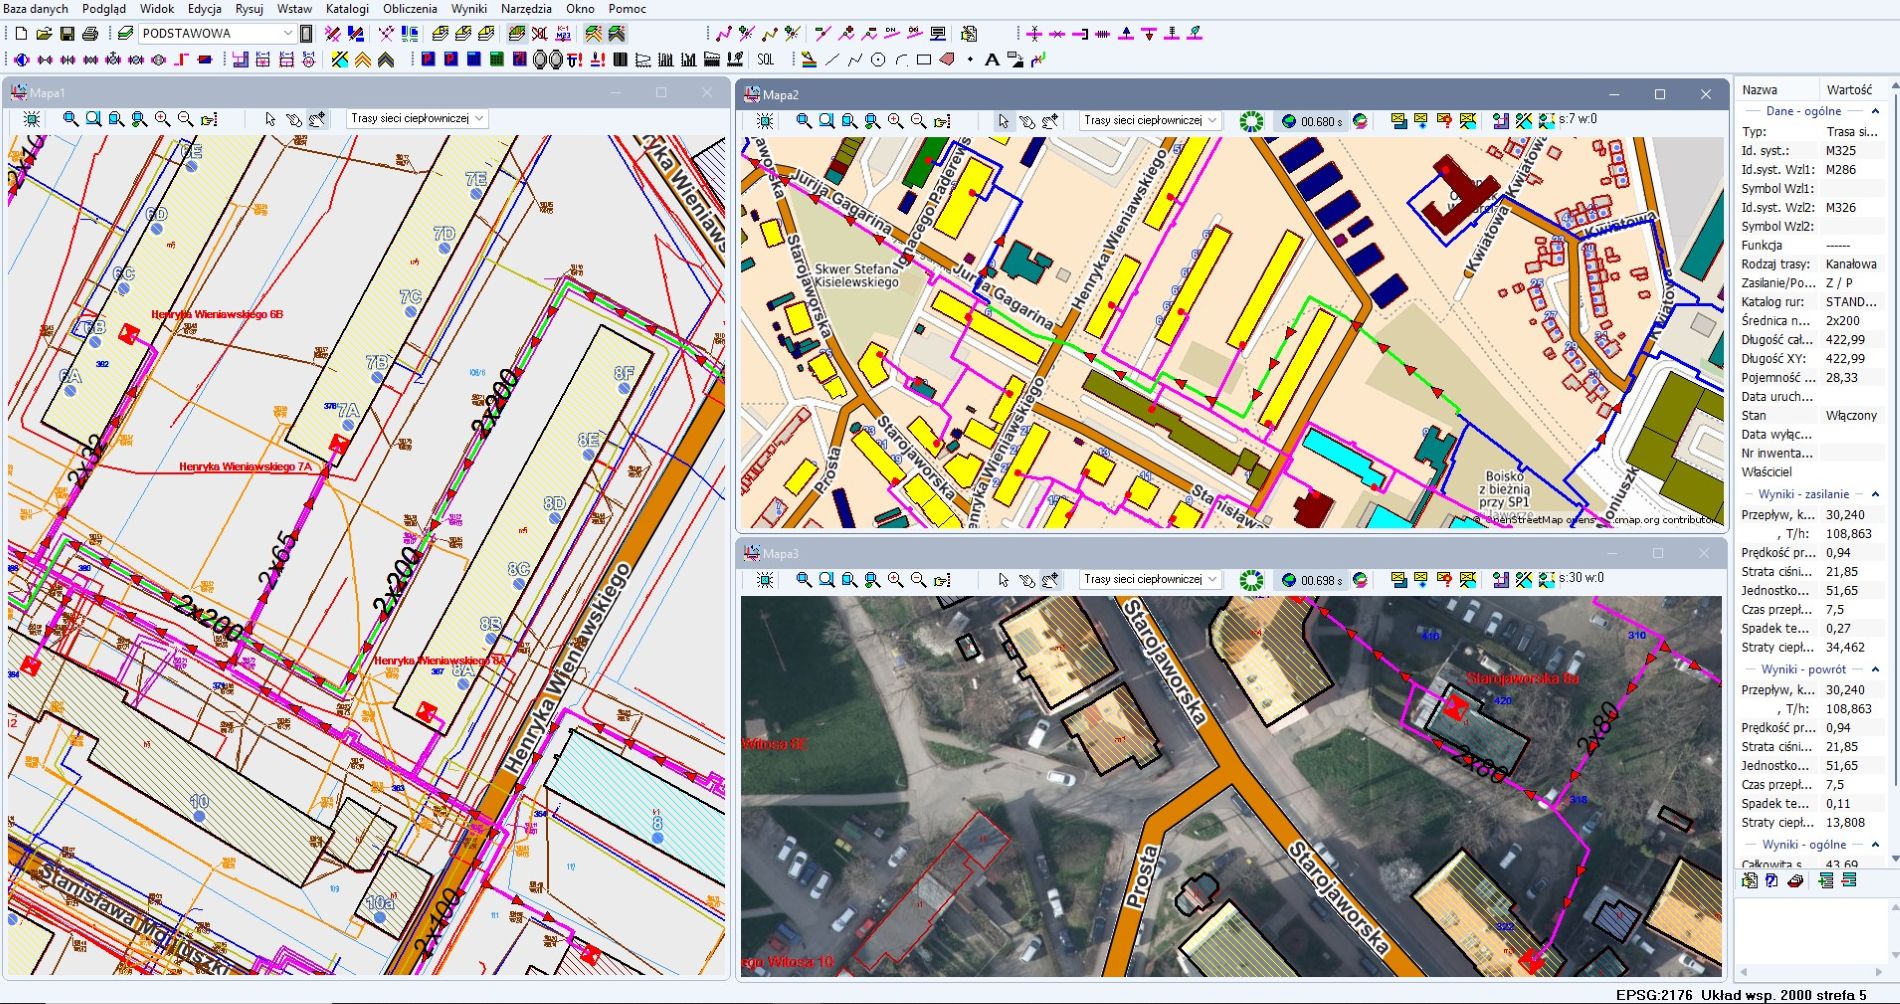
Task: Open the SQL query tool
Action: [765, 60]
